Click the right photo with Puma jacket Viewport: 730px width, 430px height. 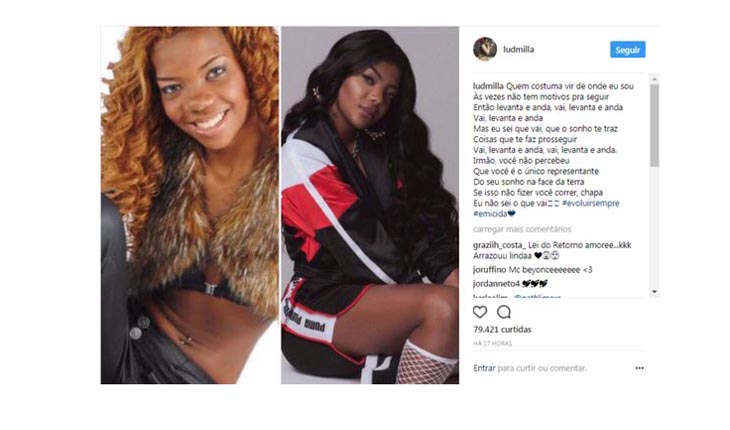[370, 205]
